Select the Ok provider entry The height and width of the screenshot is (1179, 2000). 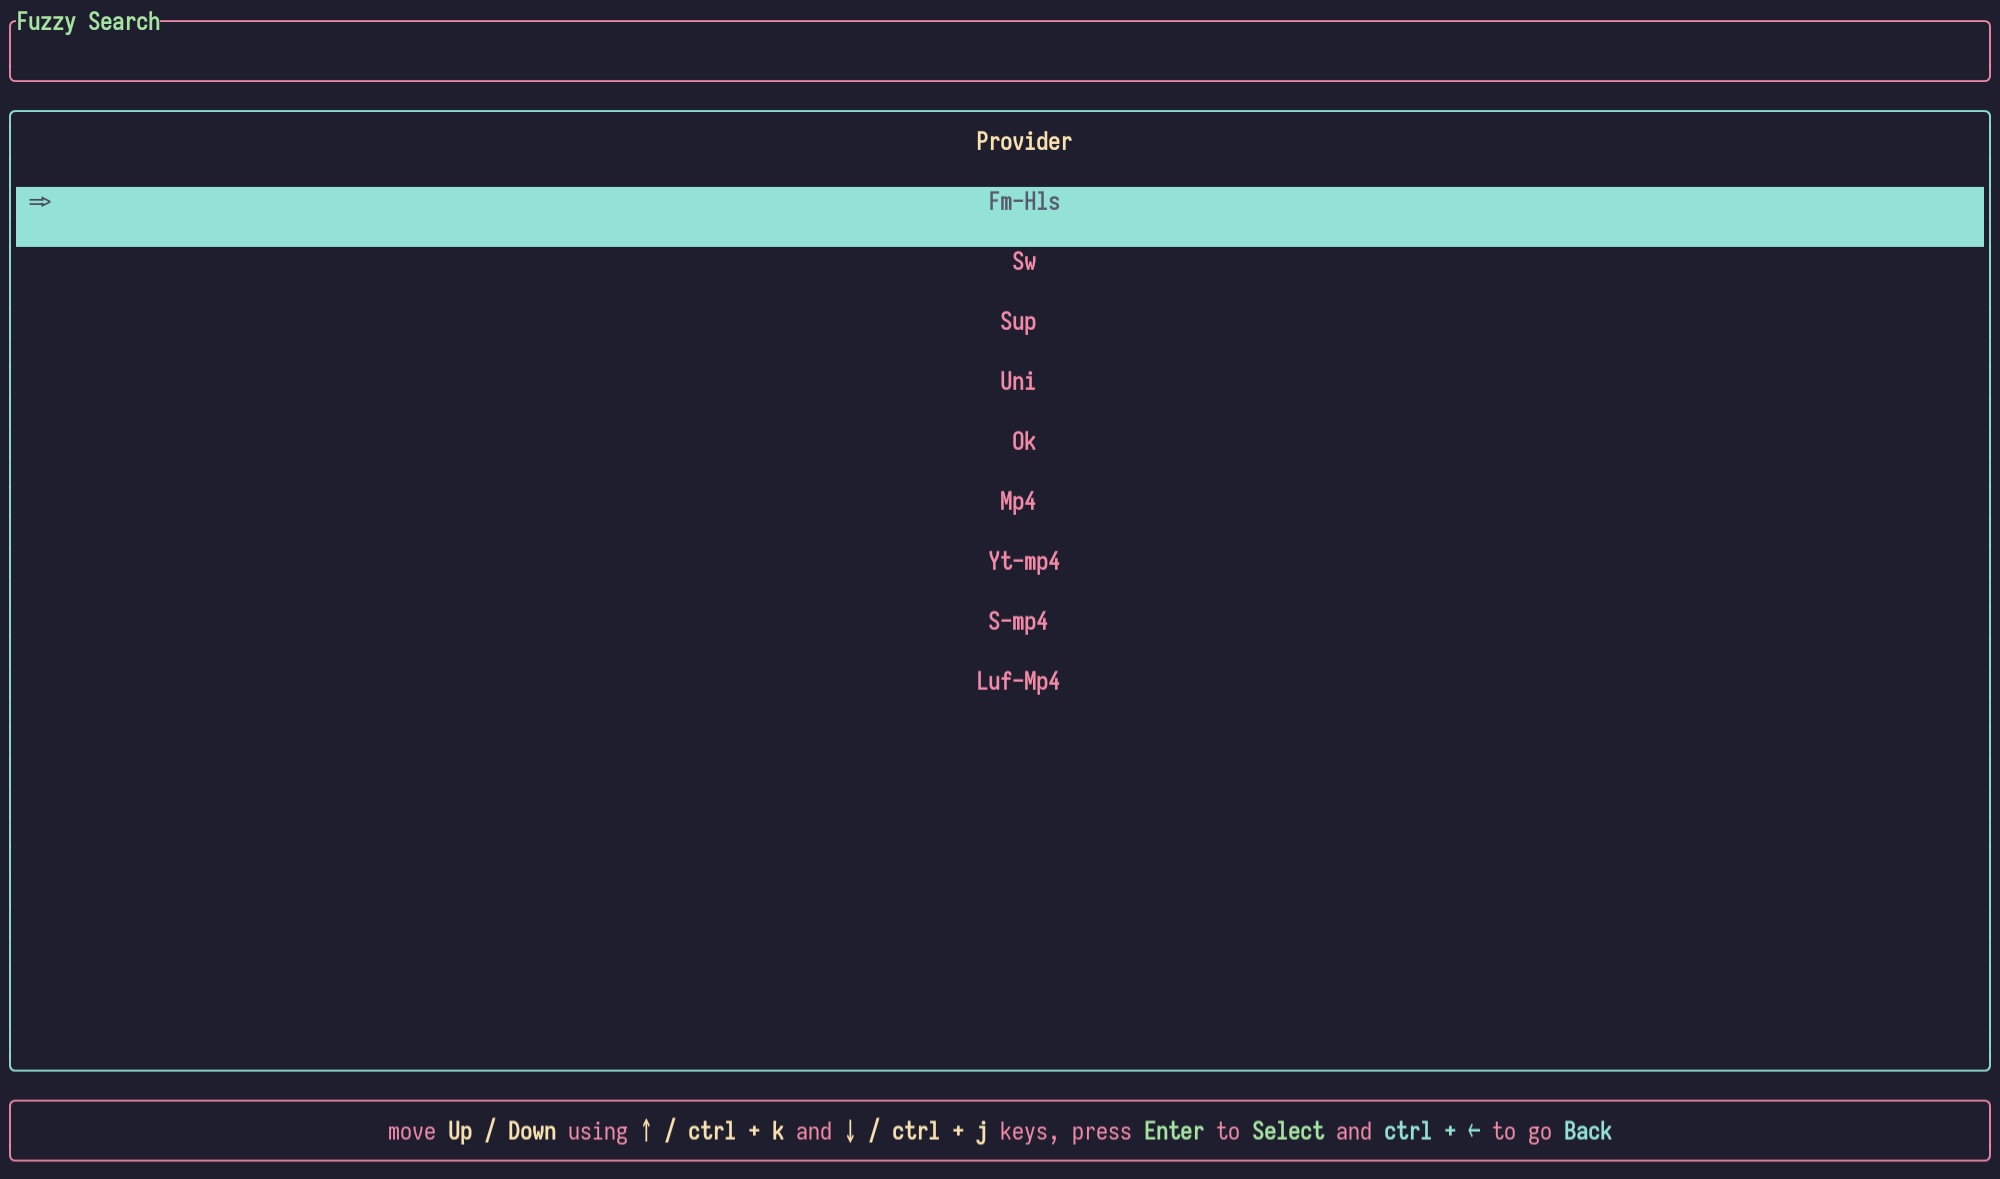[1023, 442]
